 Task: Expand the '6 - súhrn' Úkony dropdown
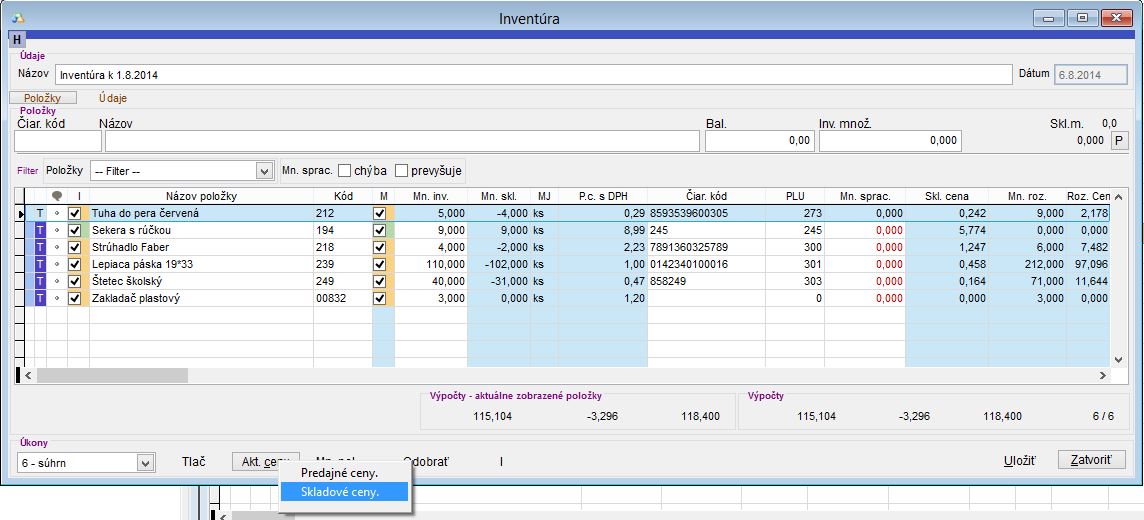pos(146,462)
